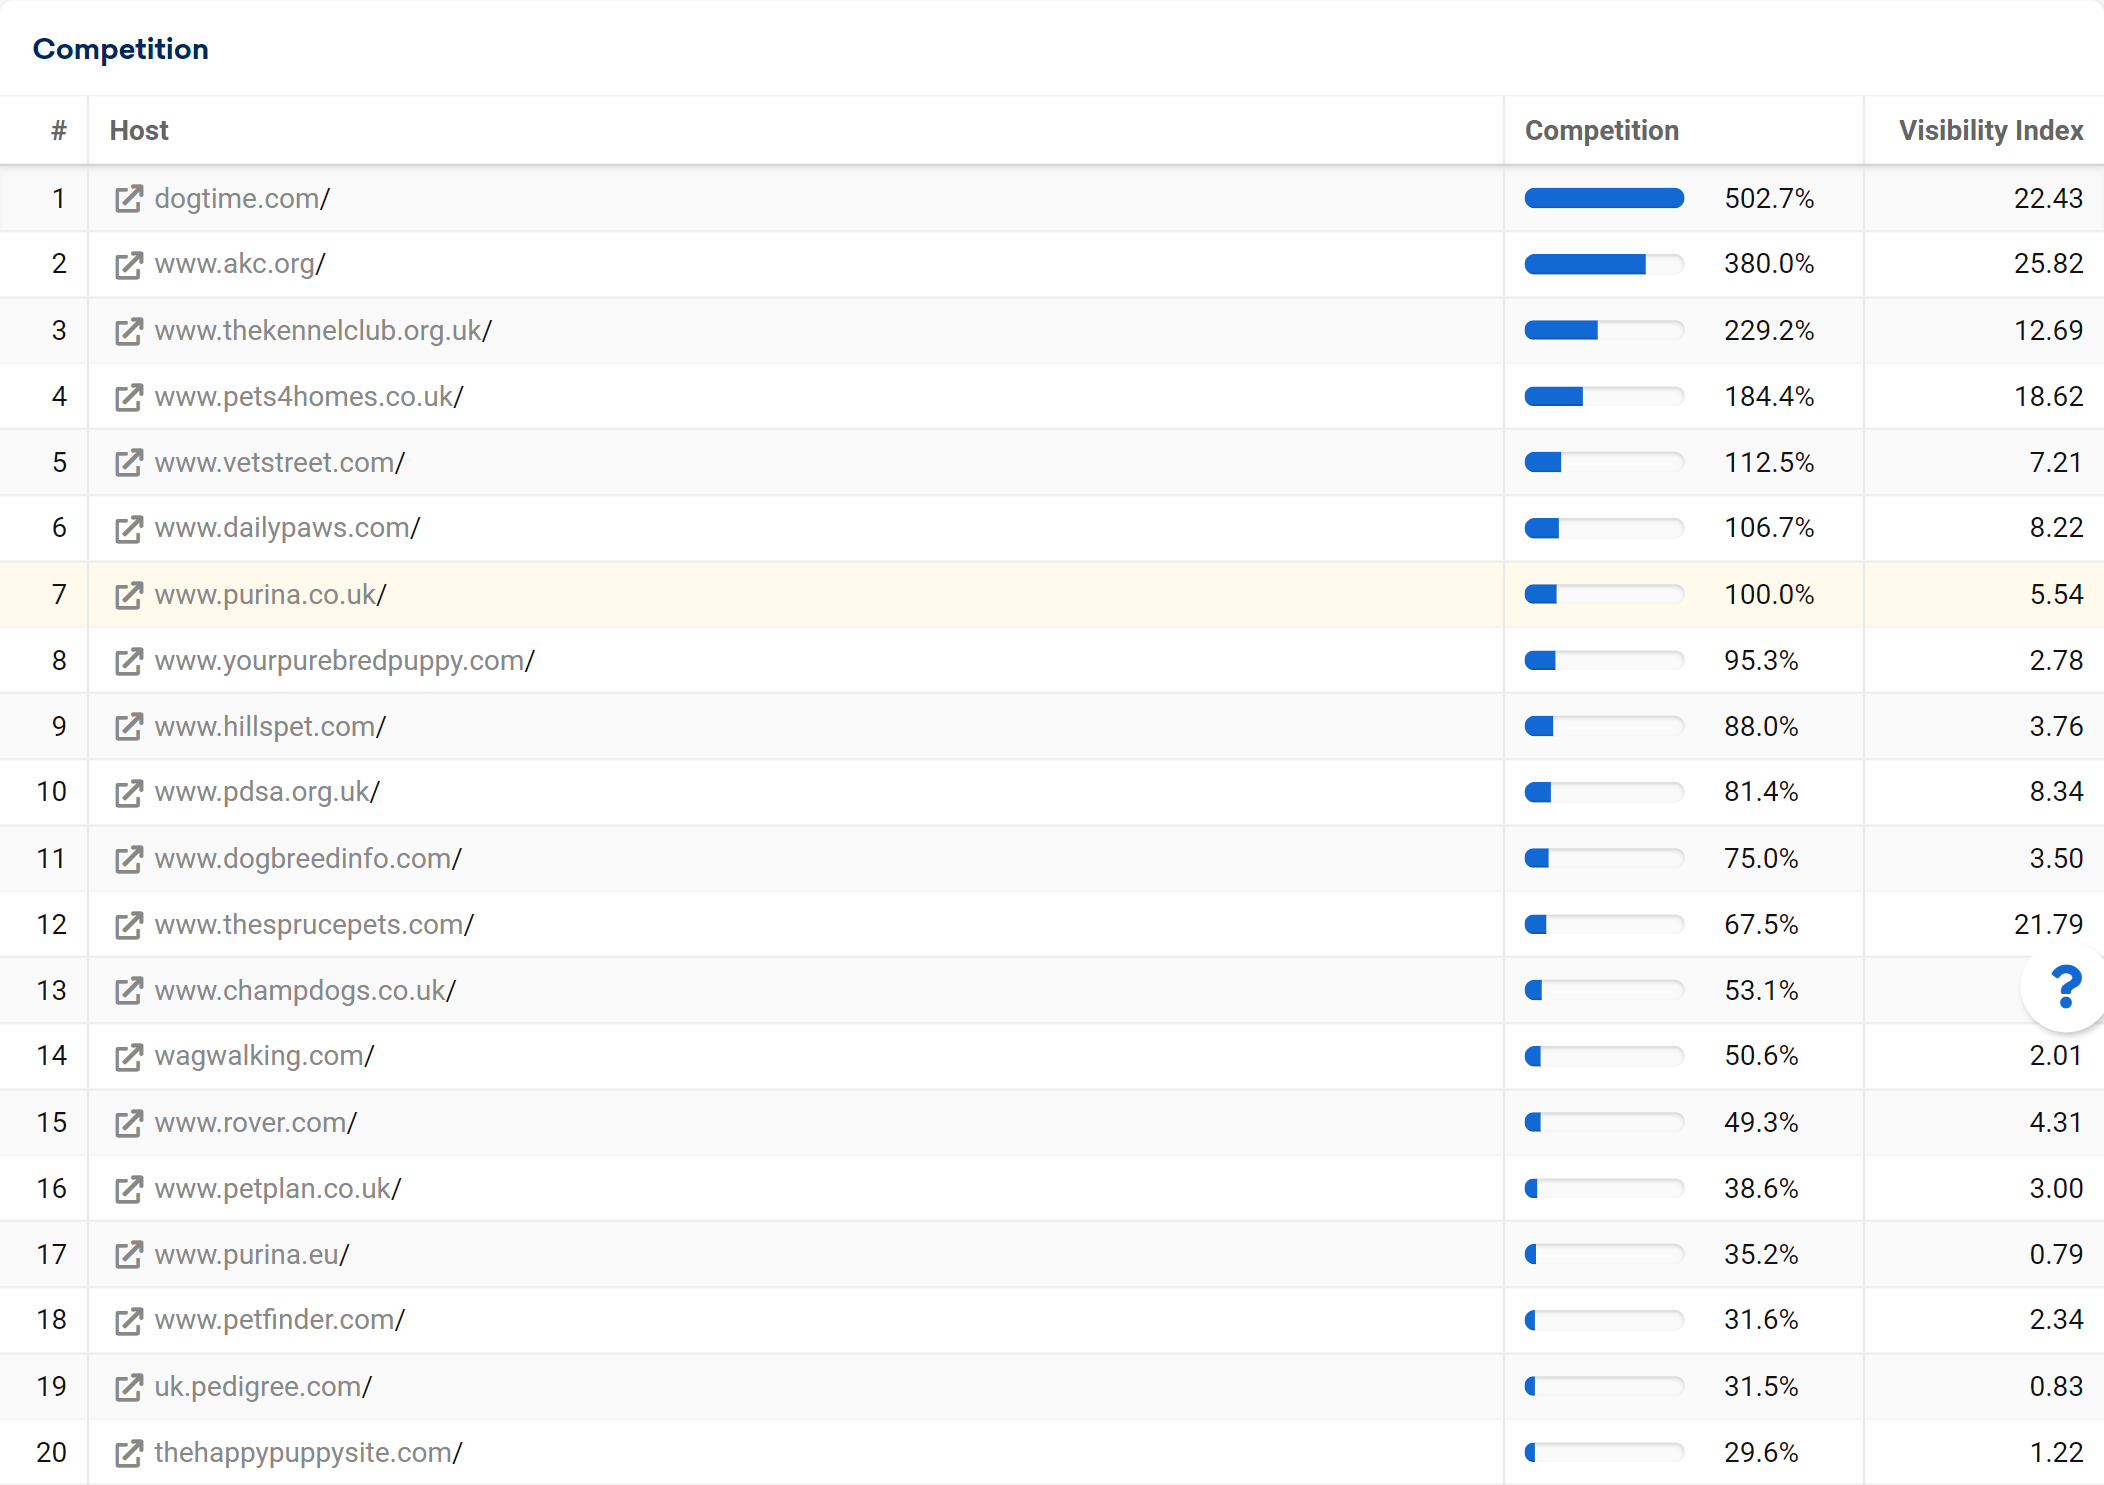Click the competition bar for dogtime.com
Viewport: 2104px width, 1485px height.
(x=1604, y=198)
